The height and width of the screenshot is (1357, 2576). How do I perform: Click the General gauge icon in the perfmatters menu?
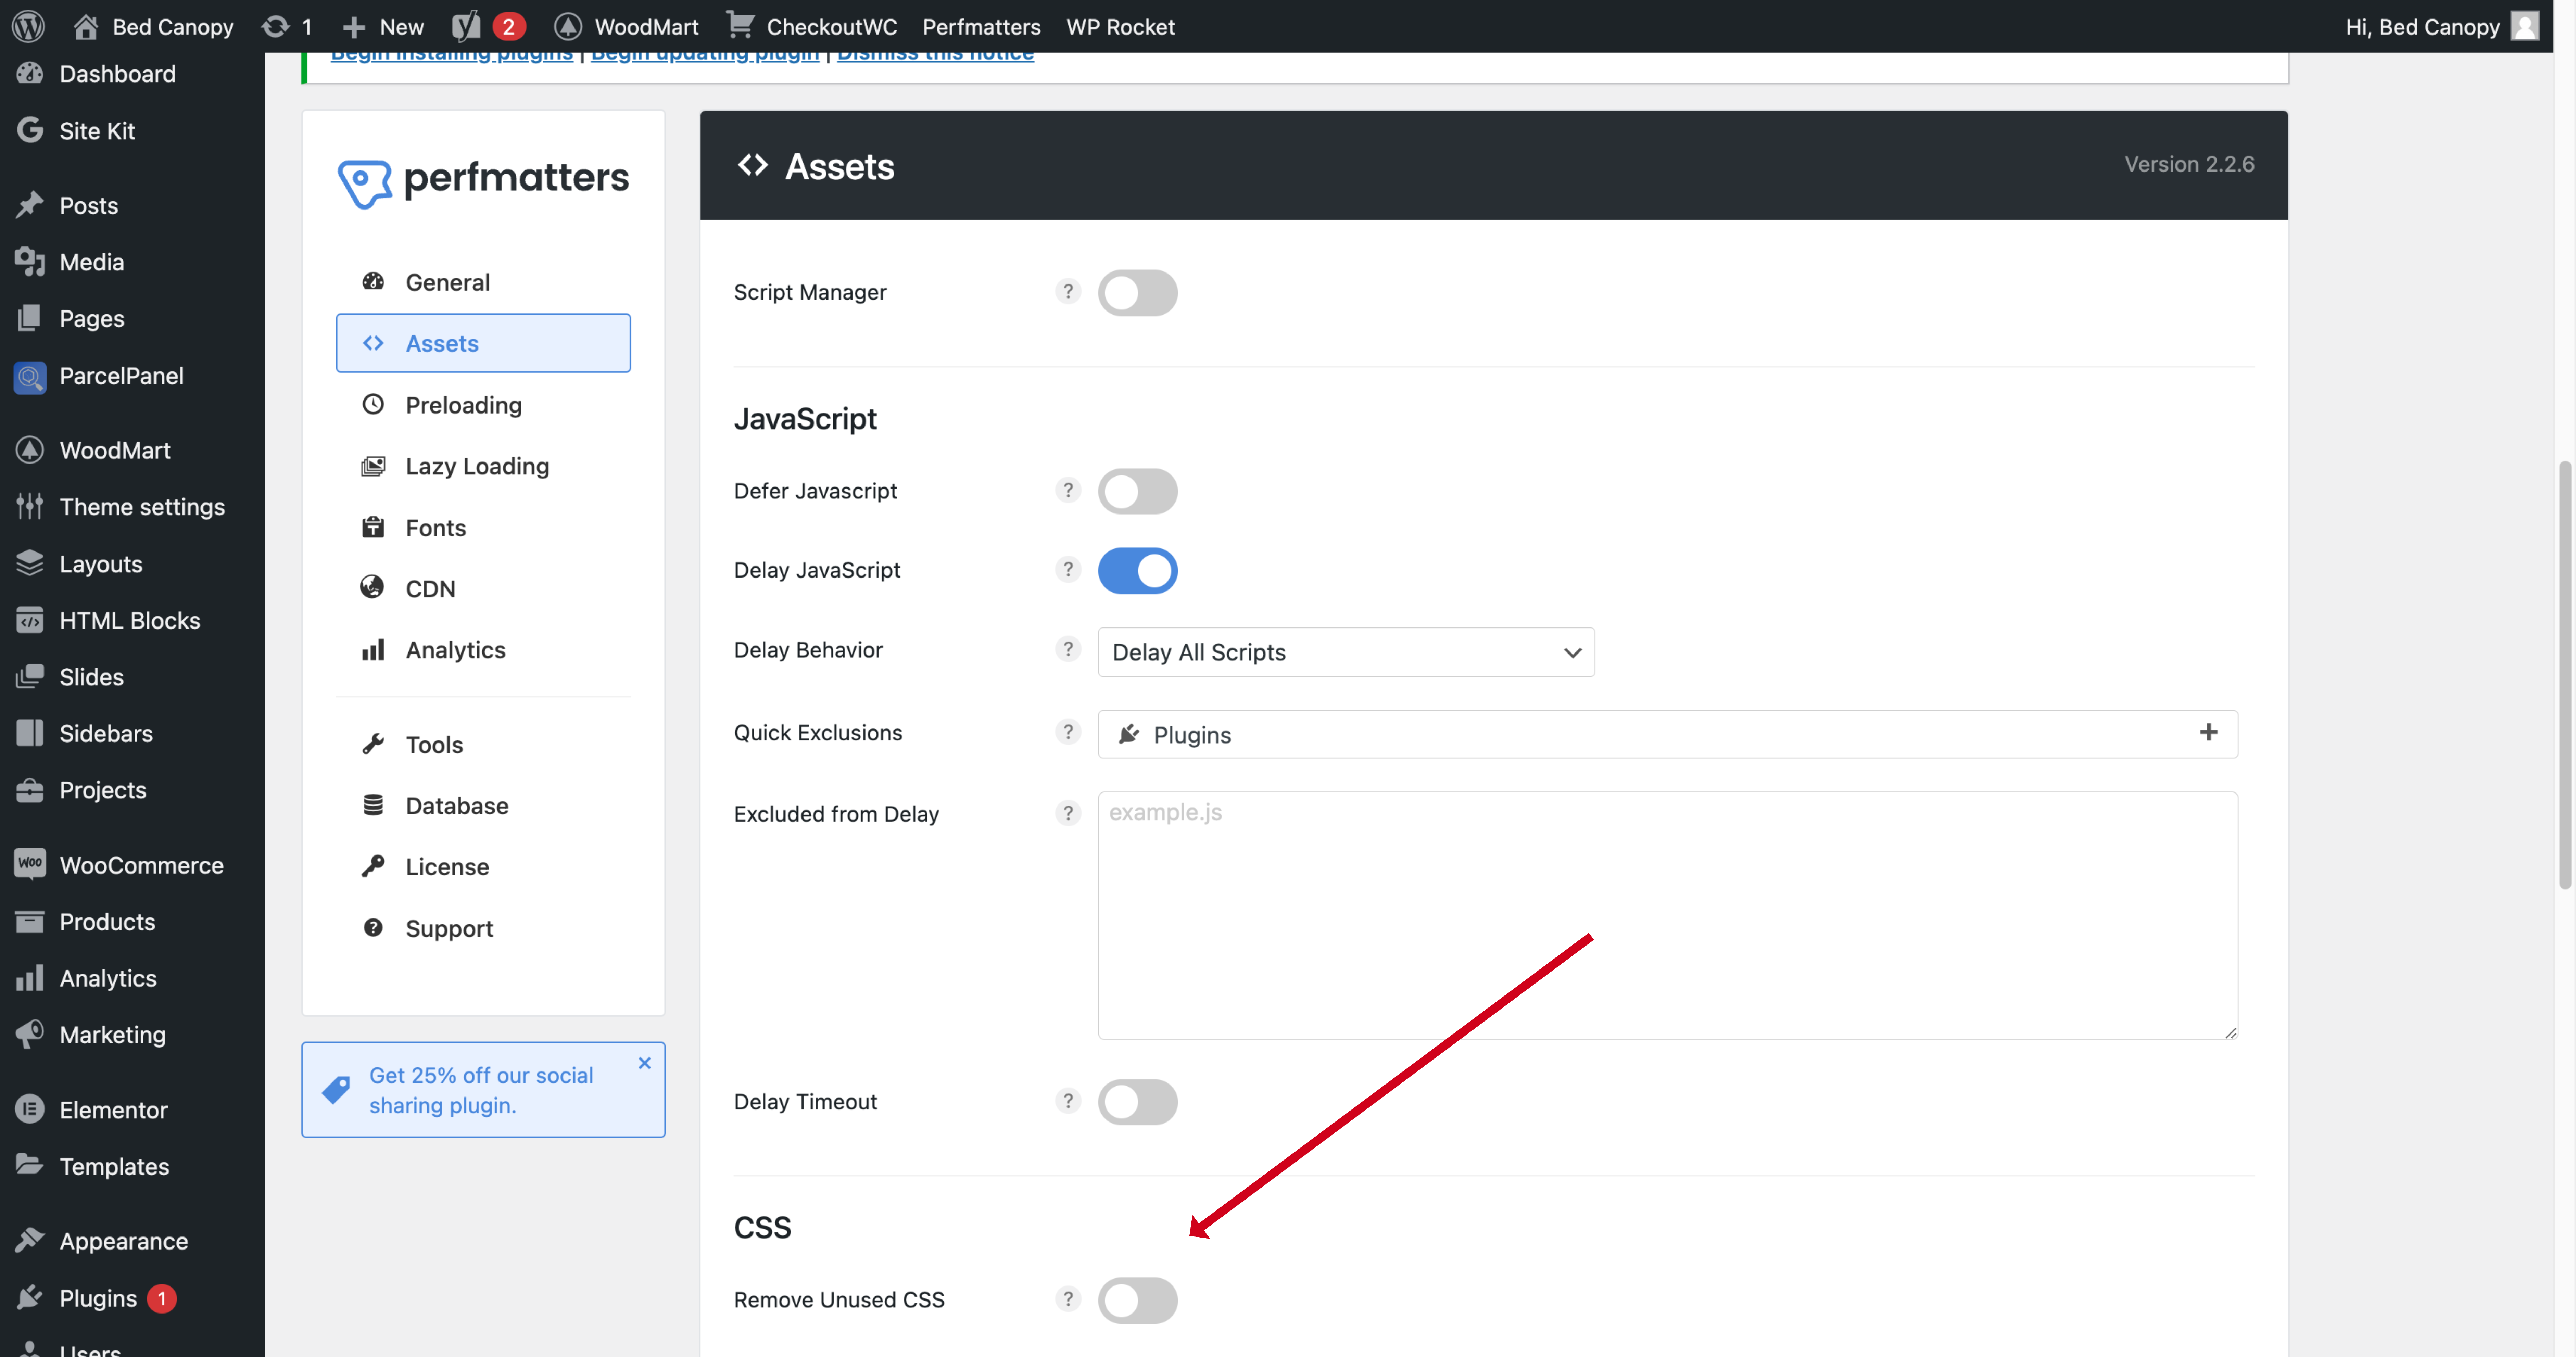click(373, 282)
